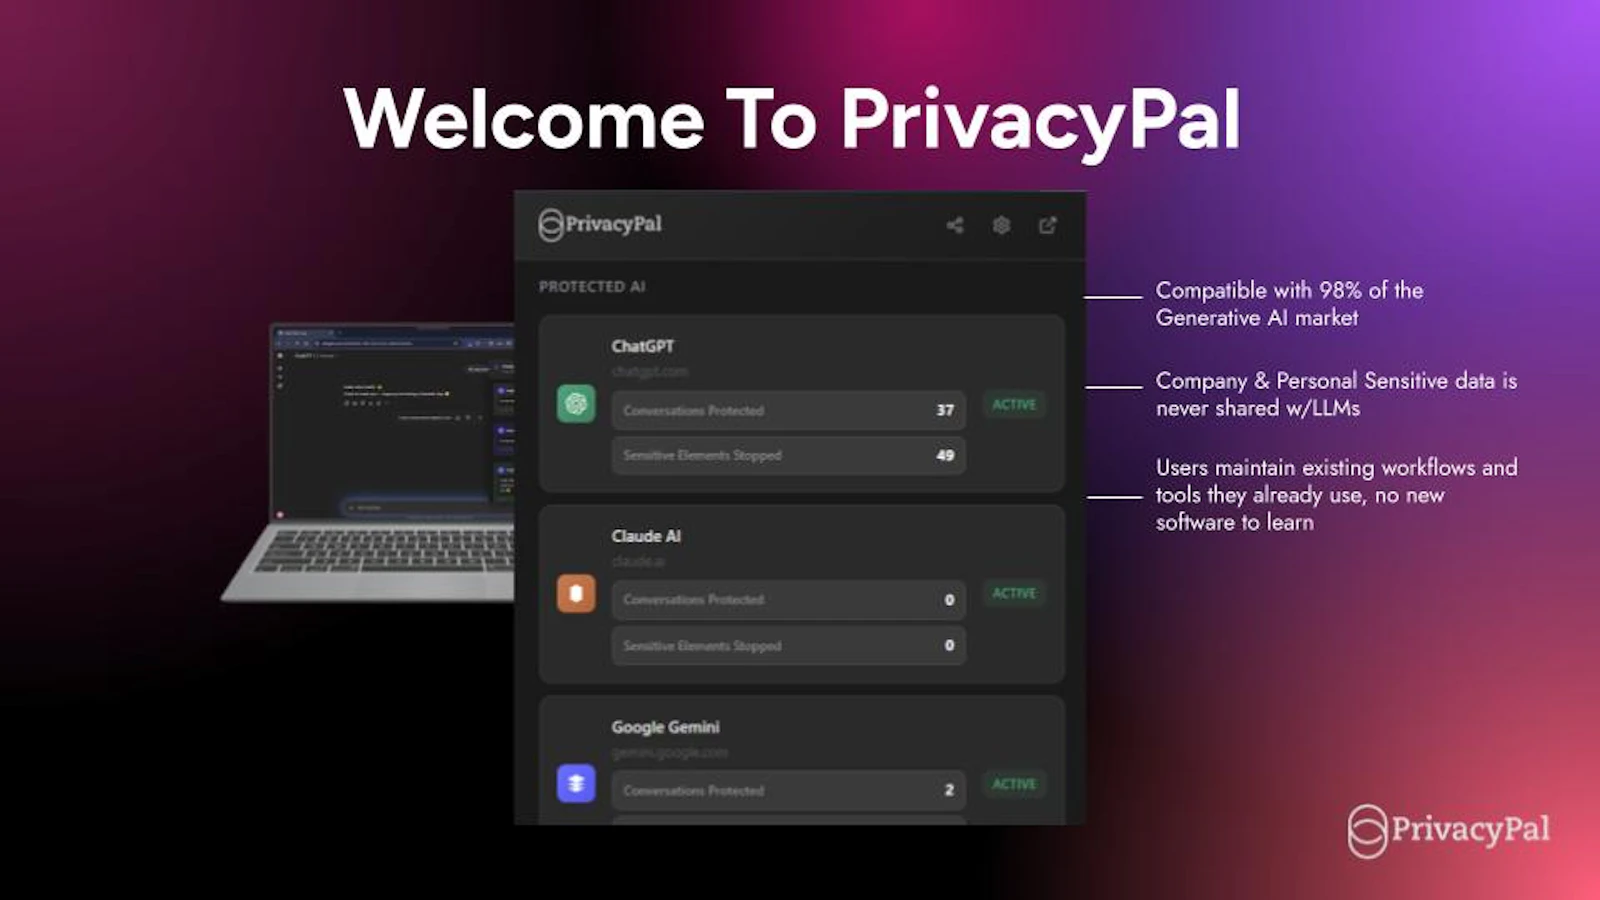The width and height of the screenshot is (1600, 900).
Task: Click the ChatGPT card title
Action: click(643, 346)
